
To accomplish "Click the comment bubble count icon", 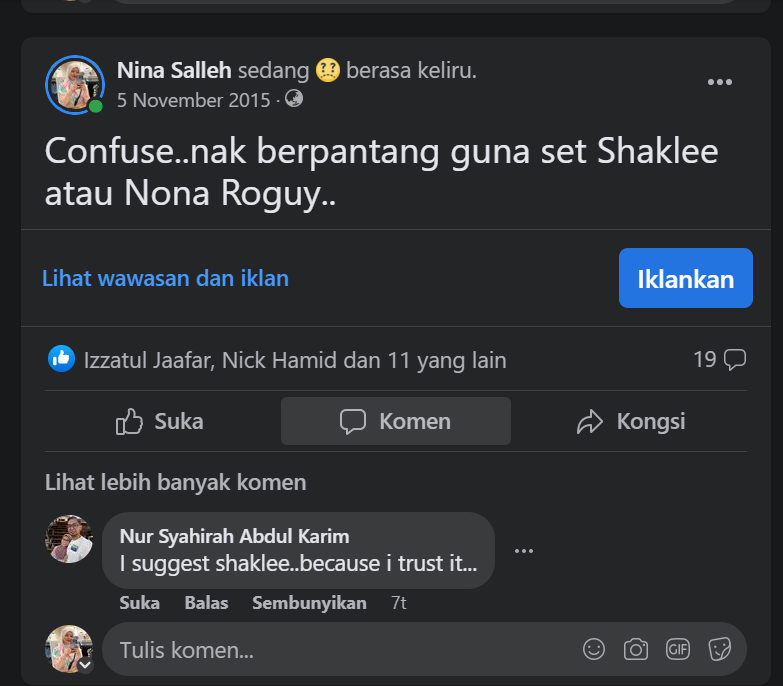I will pos(735,359).
